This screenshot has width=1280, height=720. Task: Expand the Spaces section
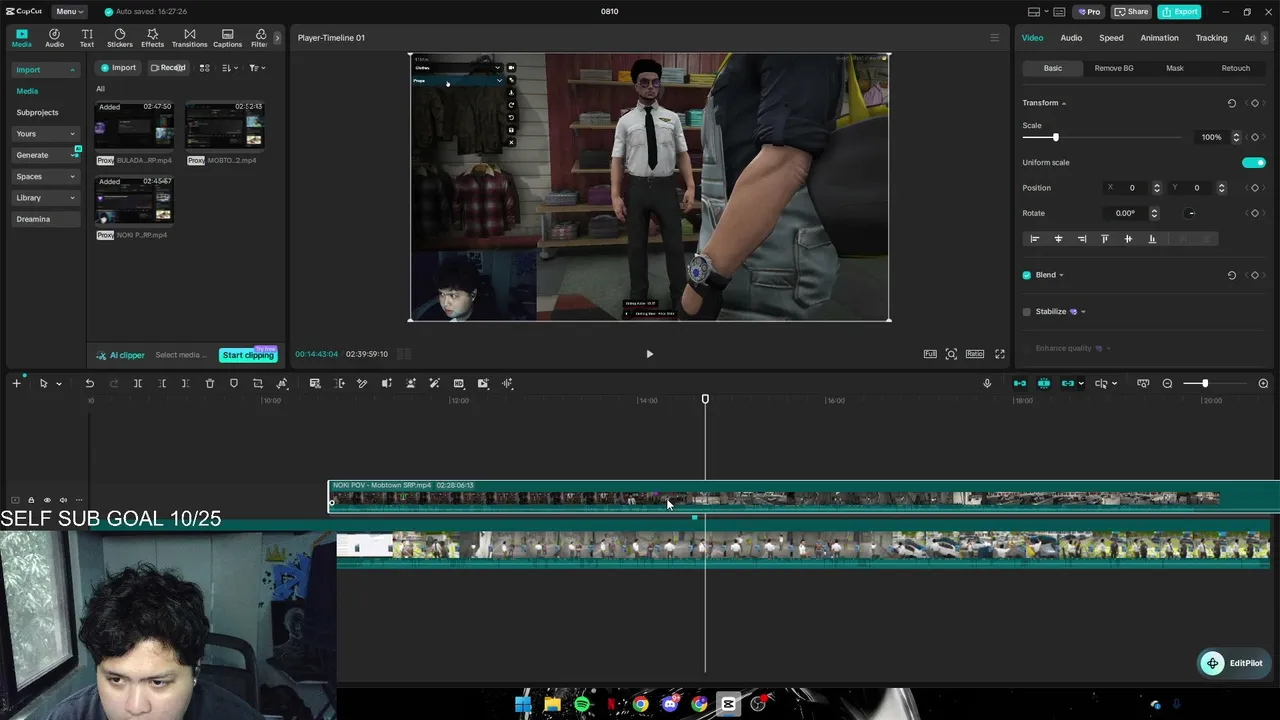pyautogui.click(x=45, y=177)
